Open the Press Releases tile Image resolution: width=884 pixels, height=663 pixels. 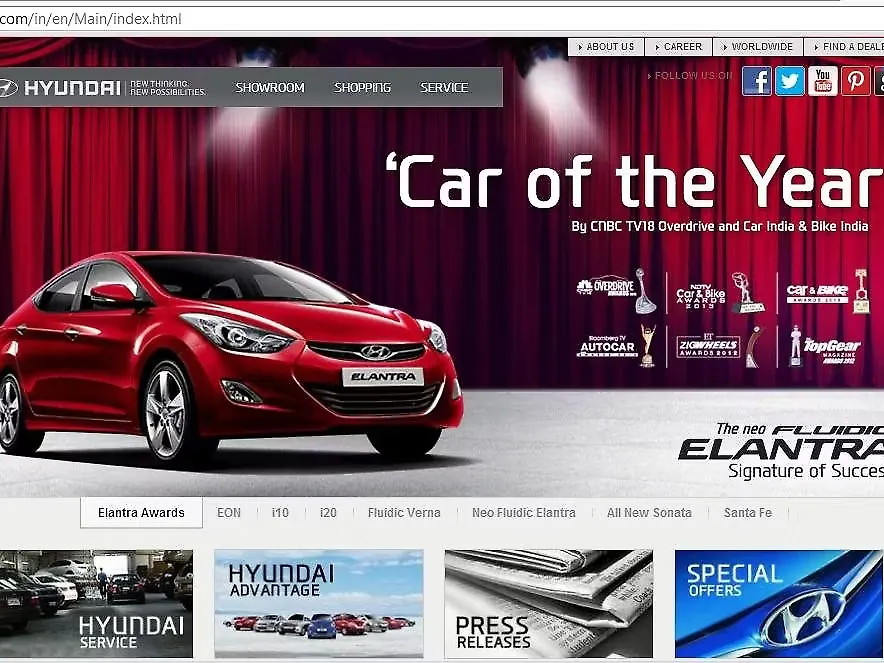pyautogui.click(x=549, y=604)
